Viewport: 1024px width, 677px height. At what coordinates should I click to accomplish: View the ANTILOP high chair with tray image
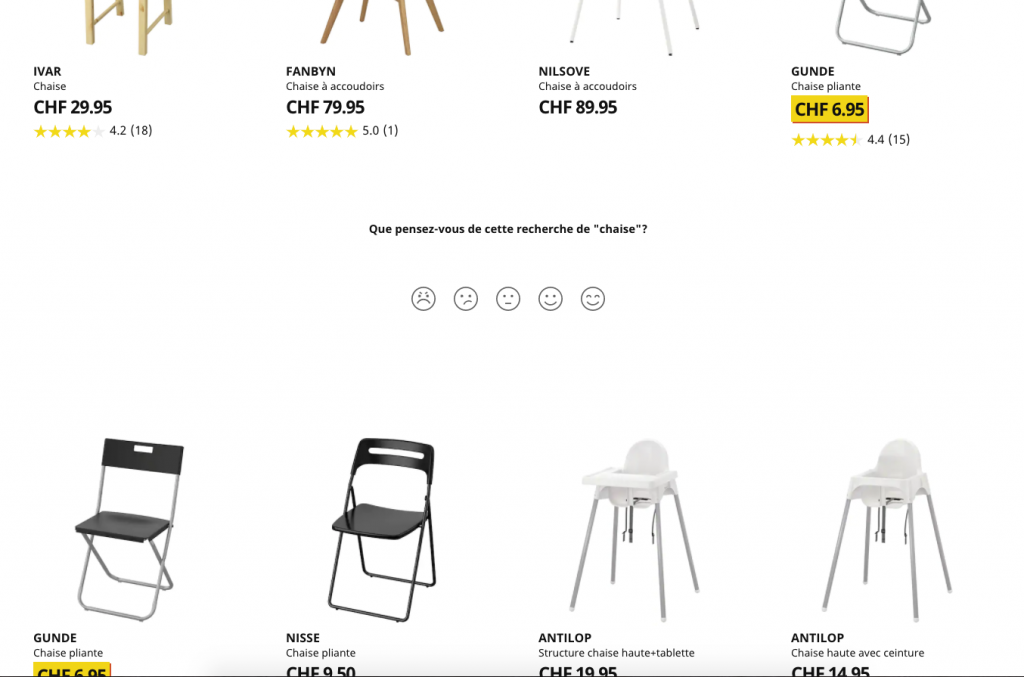click(634, 529)
